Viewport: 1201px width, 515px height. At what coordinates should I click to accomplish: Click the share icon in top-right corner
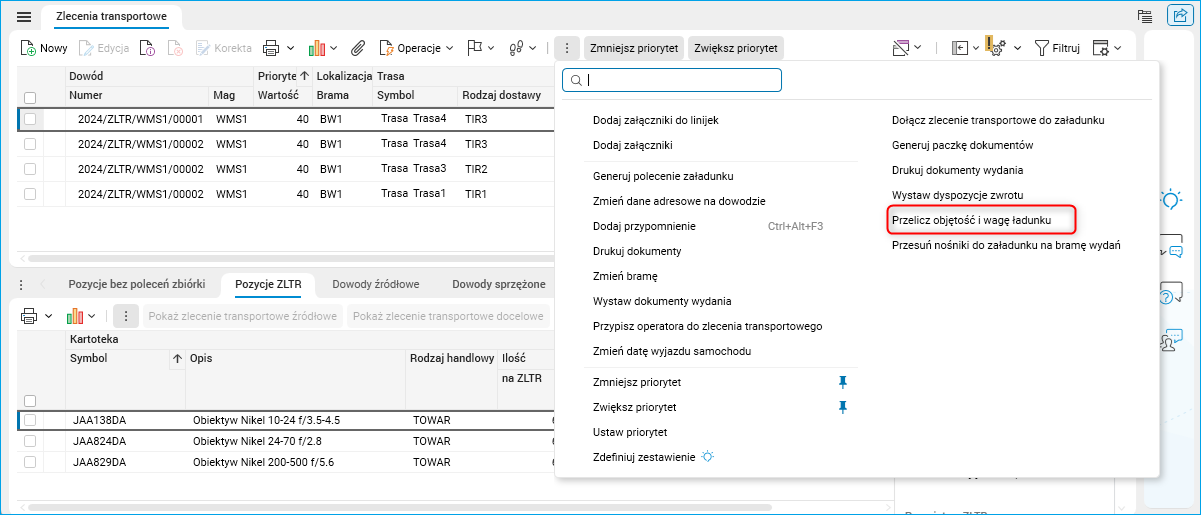(1178, 15)
